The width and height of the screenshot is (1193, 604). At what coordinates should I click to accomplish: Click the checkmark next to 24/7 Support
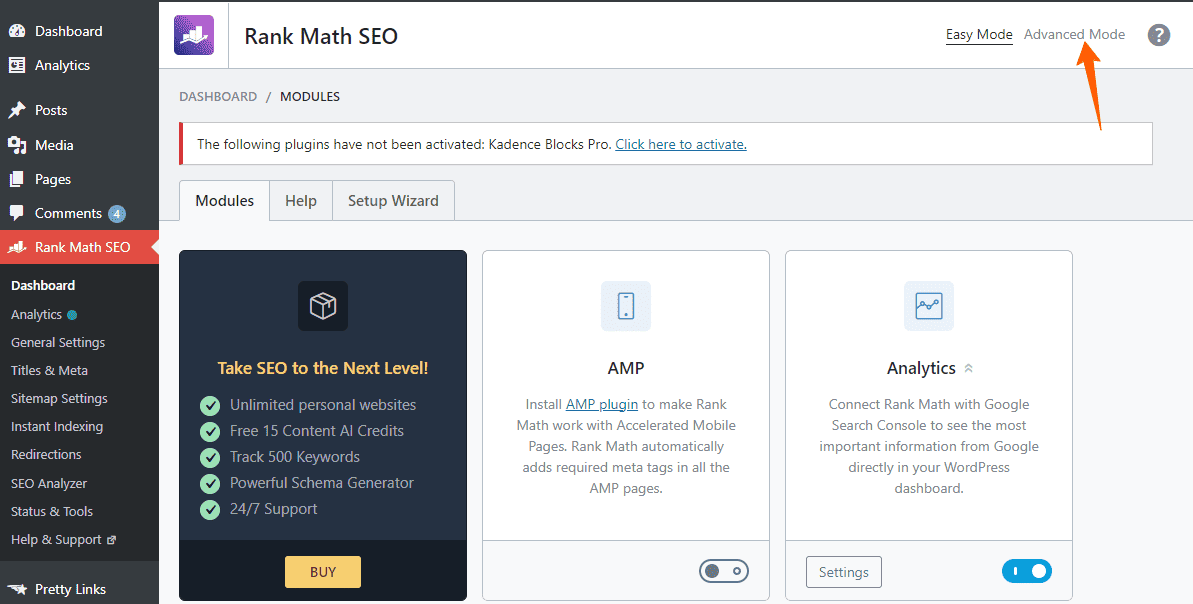click(x=209, y=509)
